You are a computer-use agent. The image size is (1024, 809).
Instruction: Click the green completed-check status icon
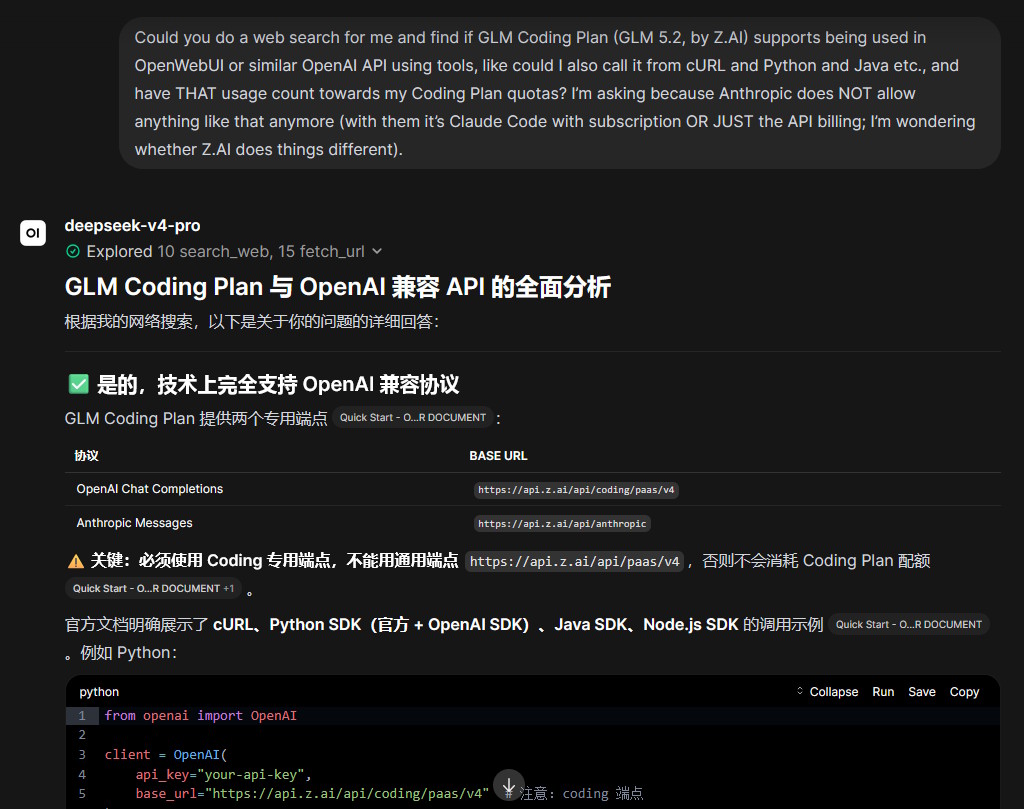click(73, 251)
